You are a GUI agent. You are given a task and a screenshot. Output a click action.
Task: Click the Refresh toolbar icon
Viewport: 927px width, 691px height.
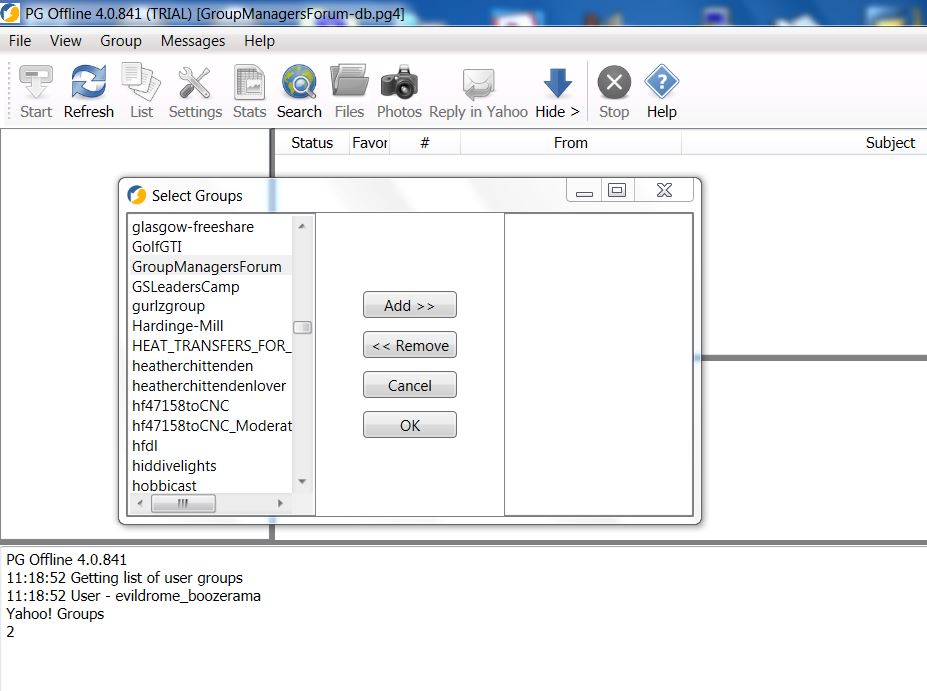pos(89,82)
